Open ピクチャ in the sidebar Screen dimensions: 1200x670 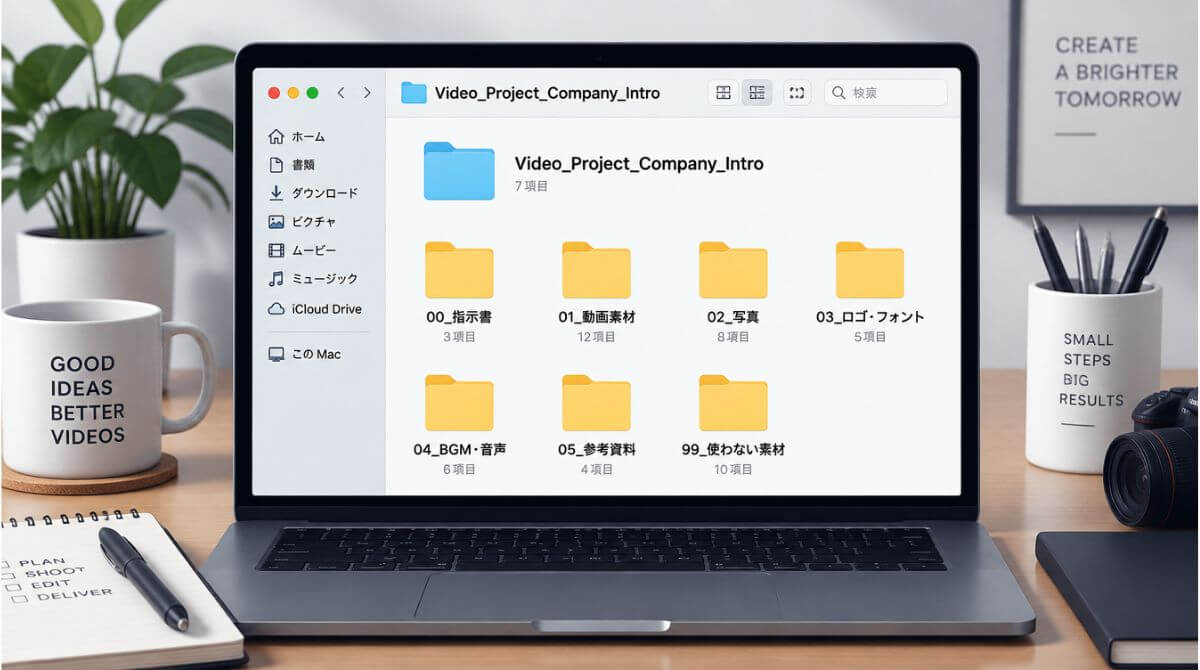(302, 222)
